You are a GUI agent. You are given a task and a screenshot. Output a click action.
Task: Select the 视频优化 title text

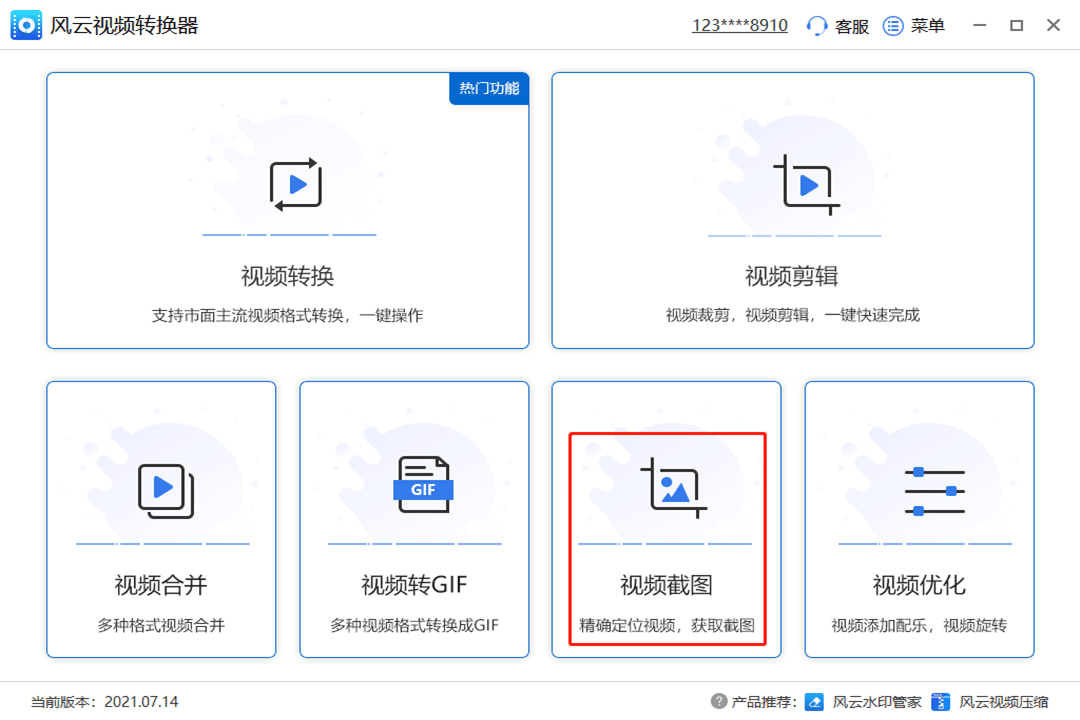point(919,585)
